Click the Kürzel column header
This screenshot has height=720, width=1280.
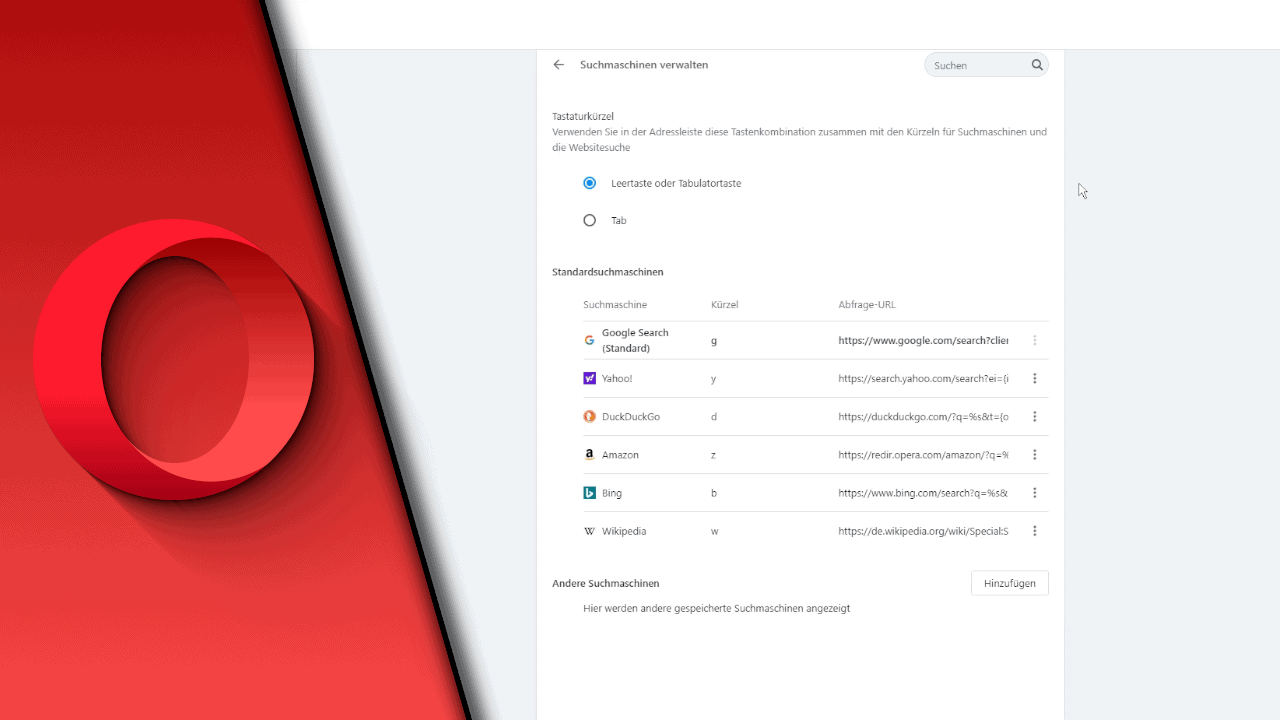coord(725,305)
